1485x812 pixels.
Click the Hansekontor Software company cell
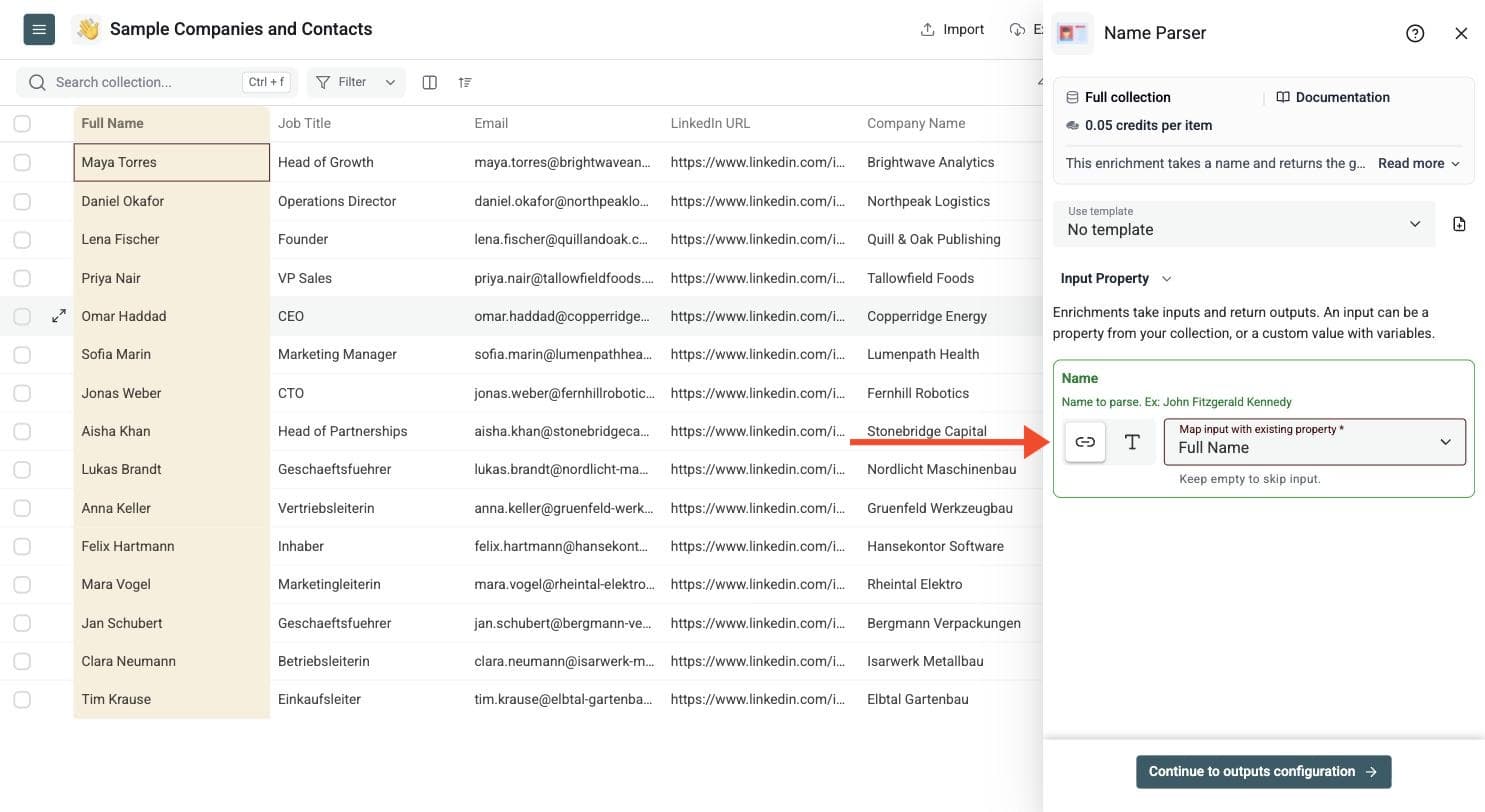[x=950, y=546]
